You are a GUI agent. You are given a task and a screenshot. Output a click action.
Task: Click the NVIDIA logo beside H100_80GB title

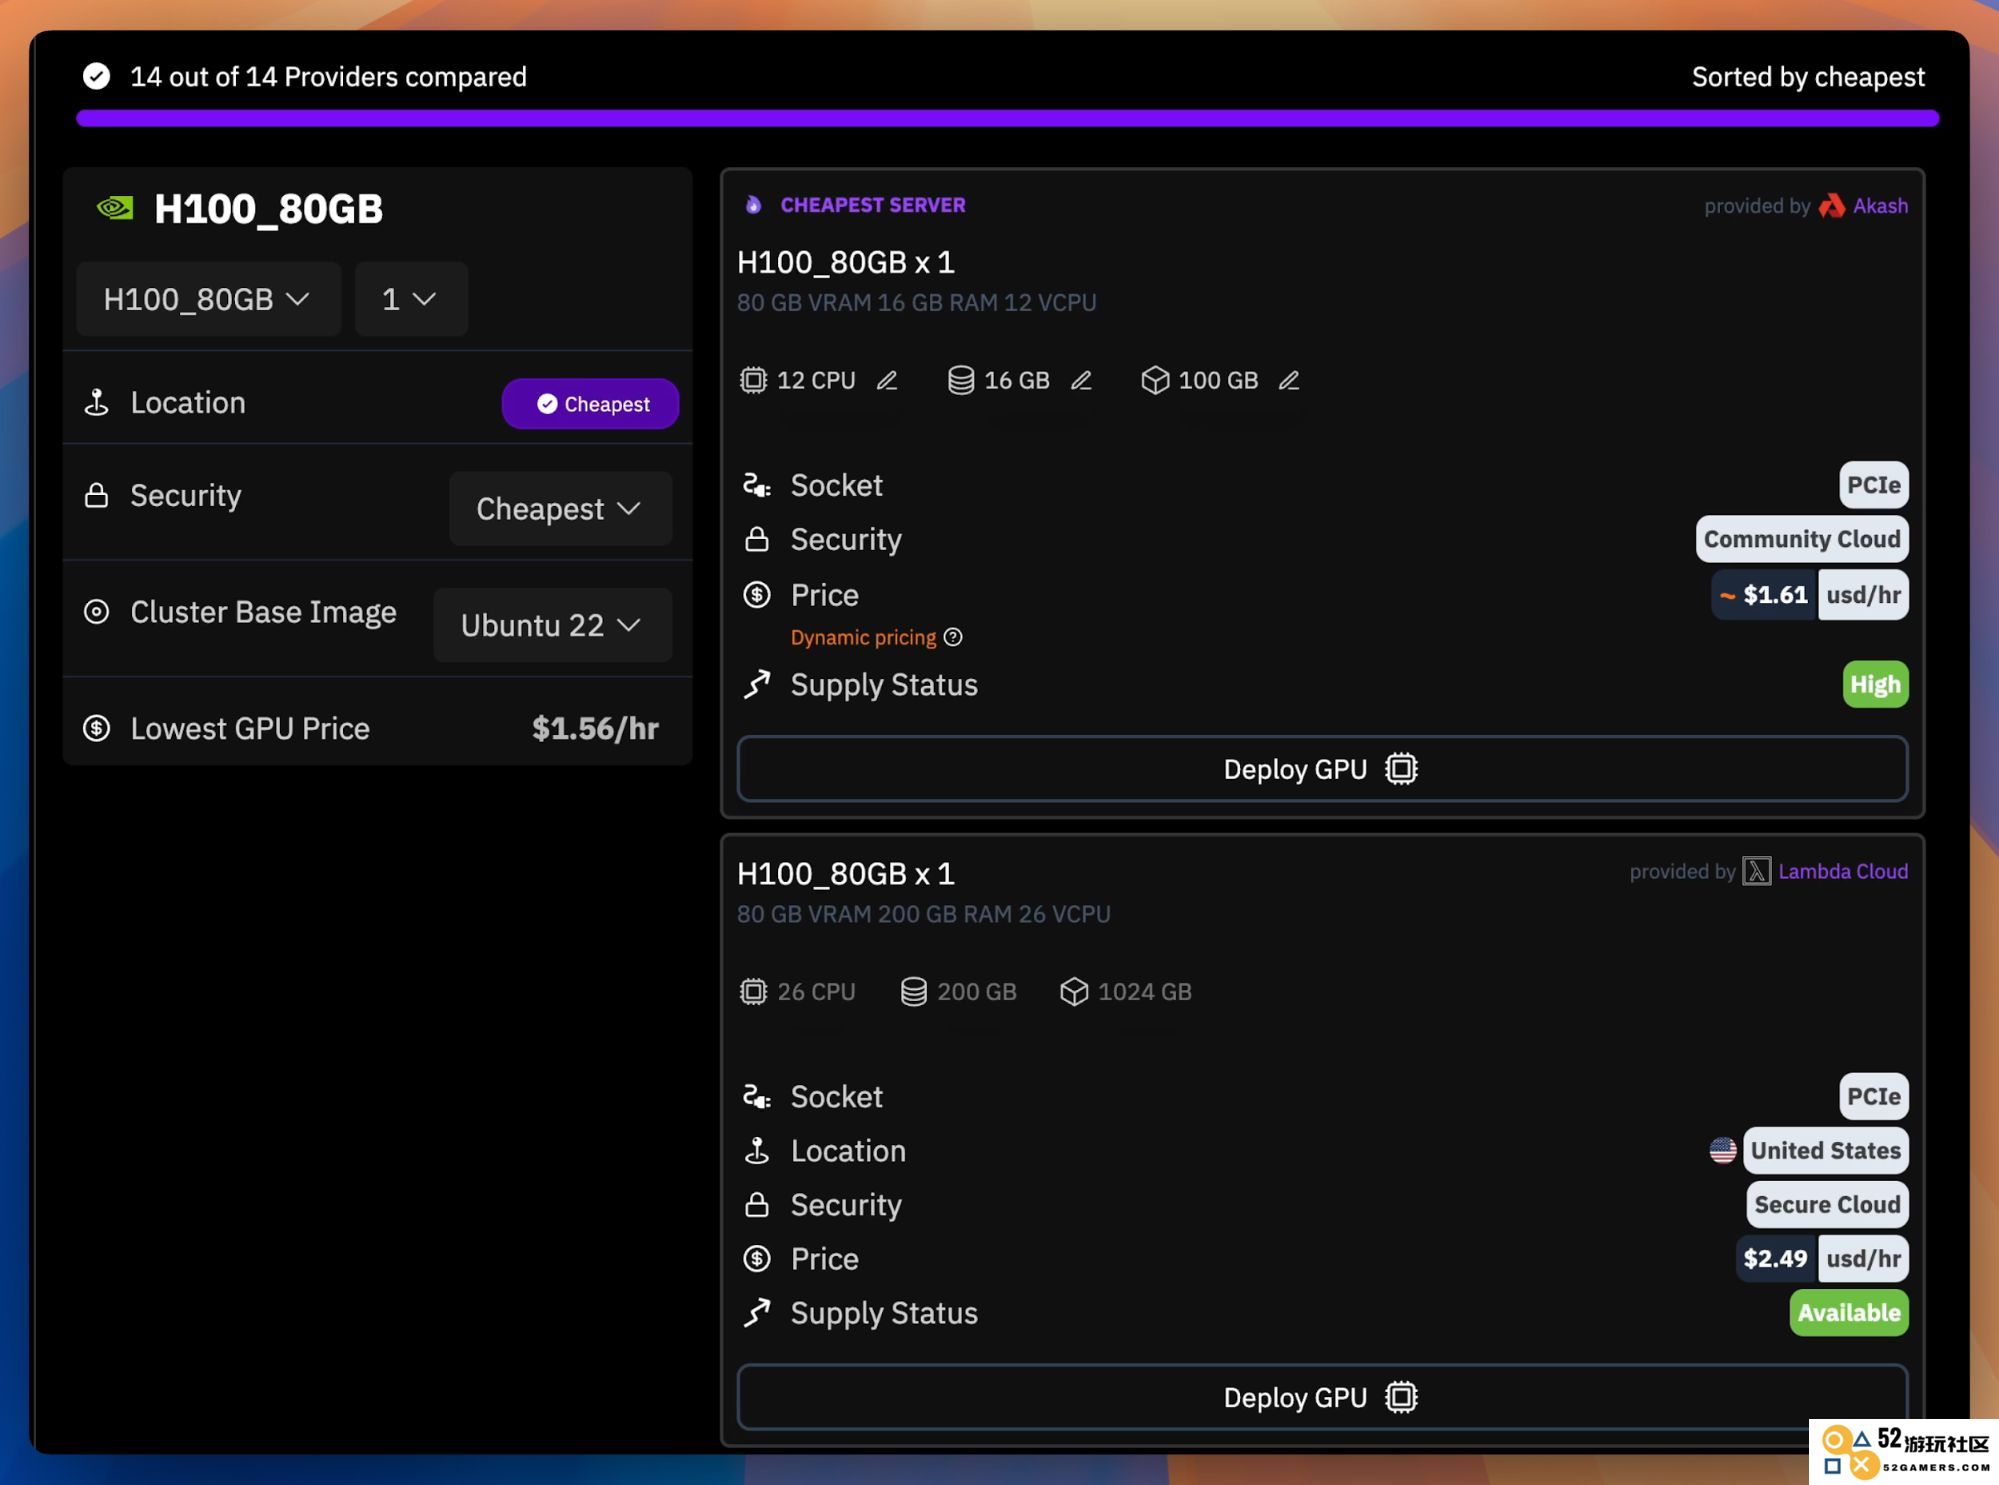pos(115,208)
